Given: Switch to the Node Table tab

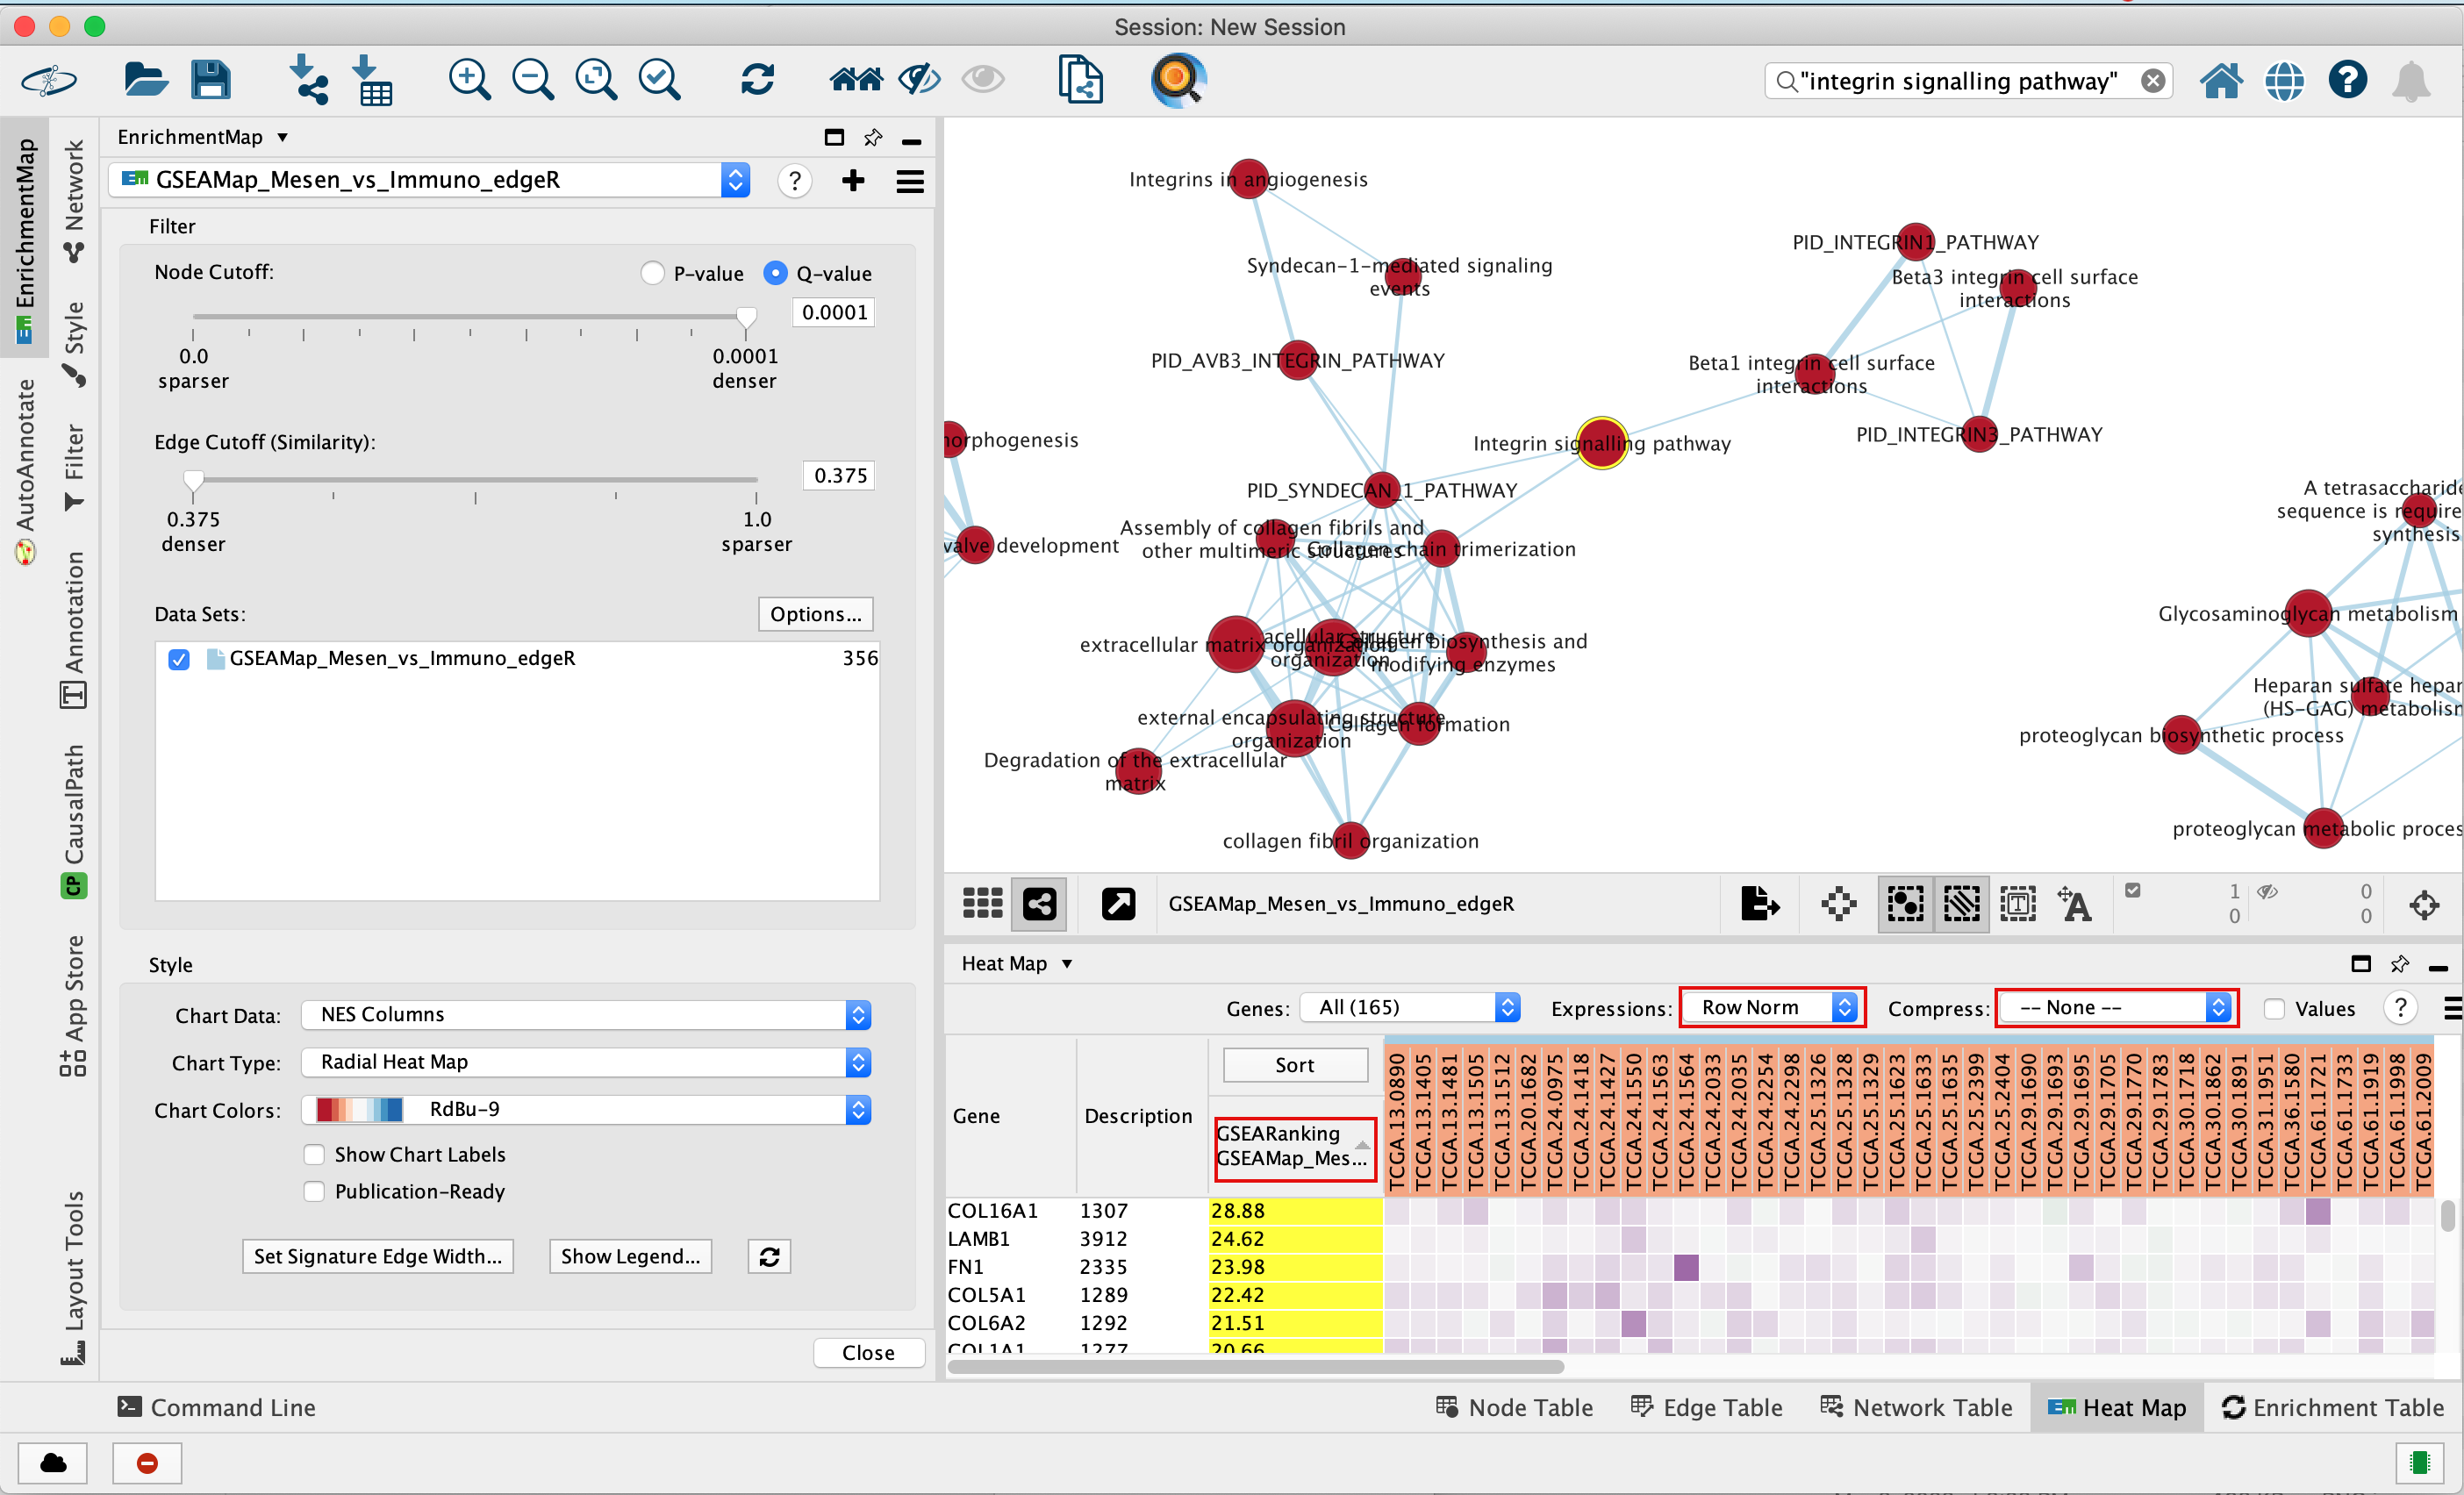Looking at the screenshot, I should click(1514, 1408).
